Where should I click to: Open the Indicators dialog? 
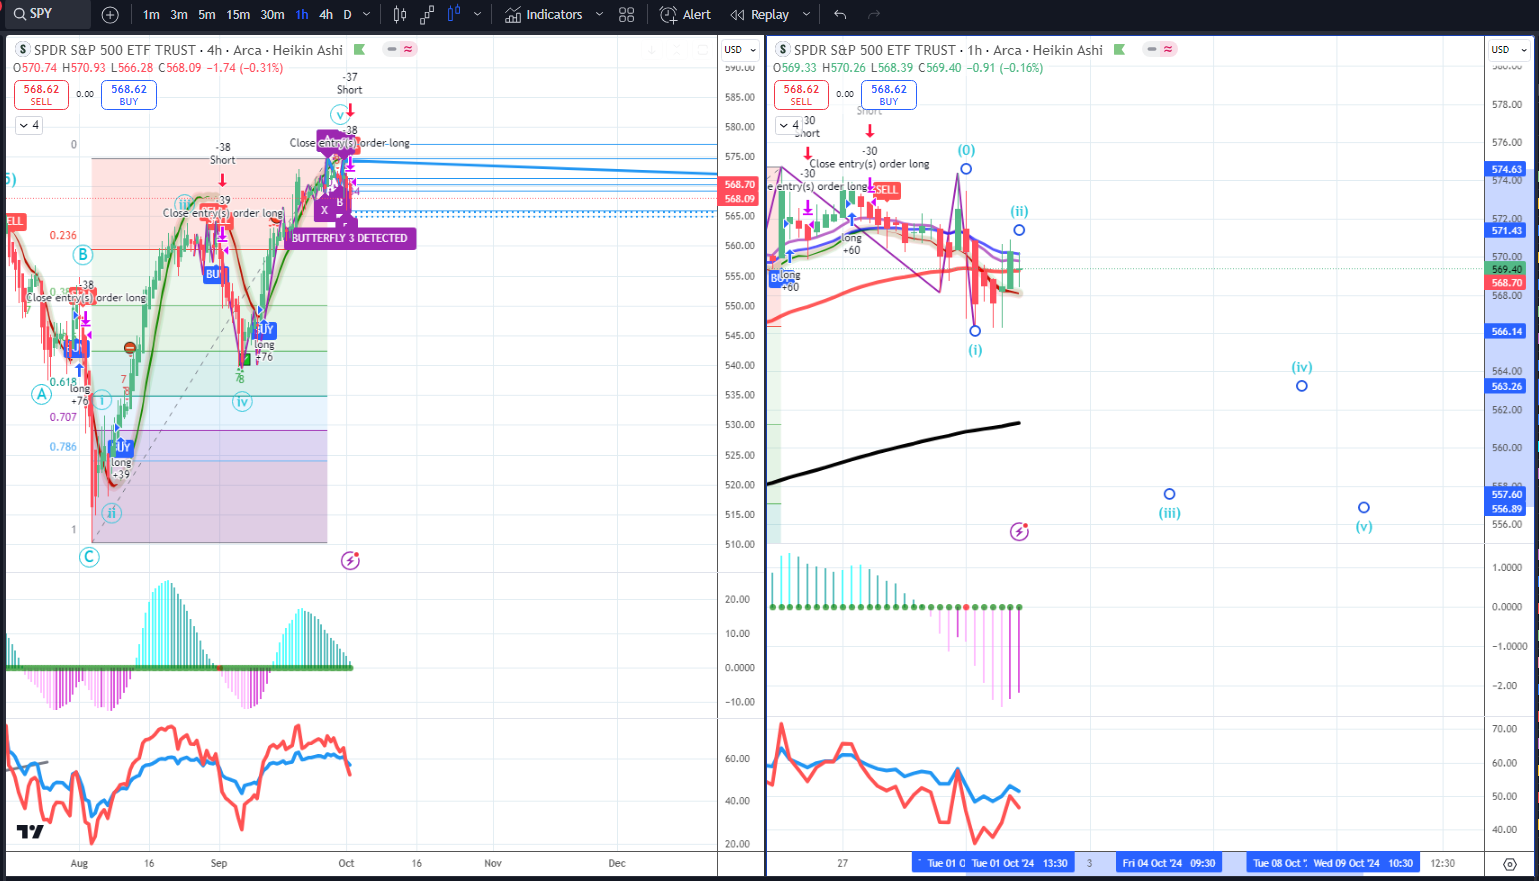point(544,15)
